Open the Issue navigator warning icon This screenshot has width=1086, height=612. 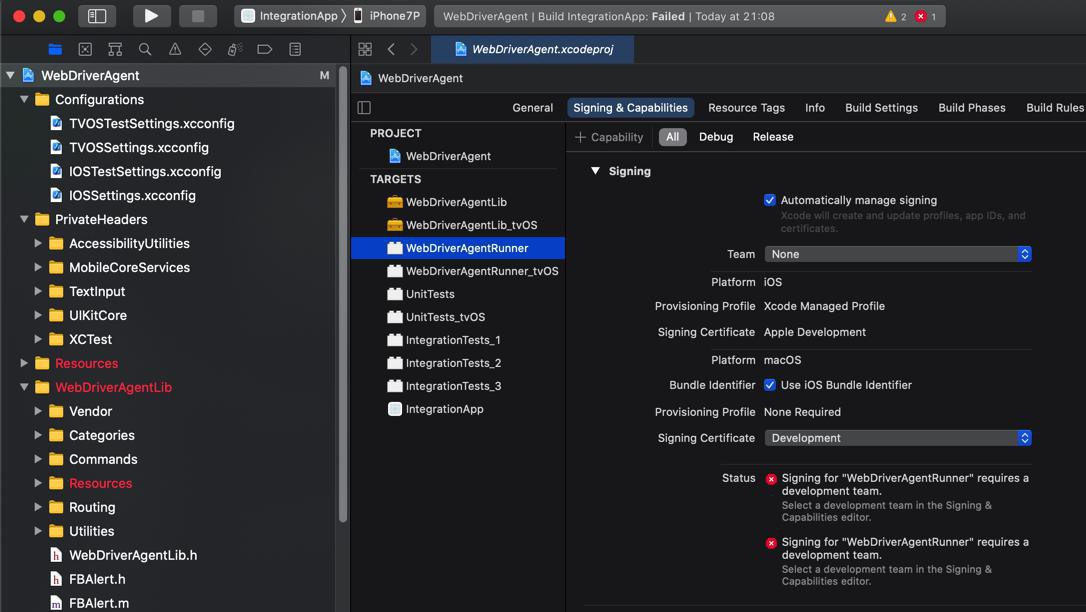[175, 49]
